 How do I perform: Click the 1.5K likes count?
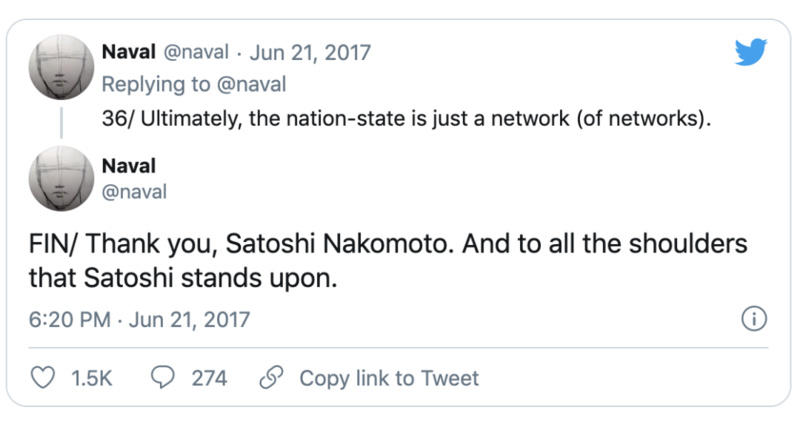pos(92,378)
